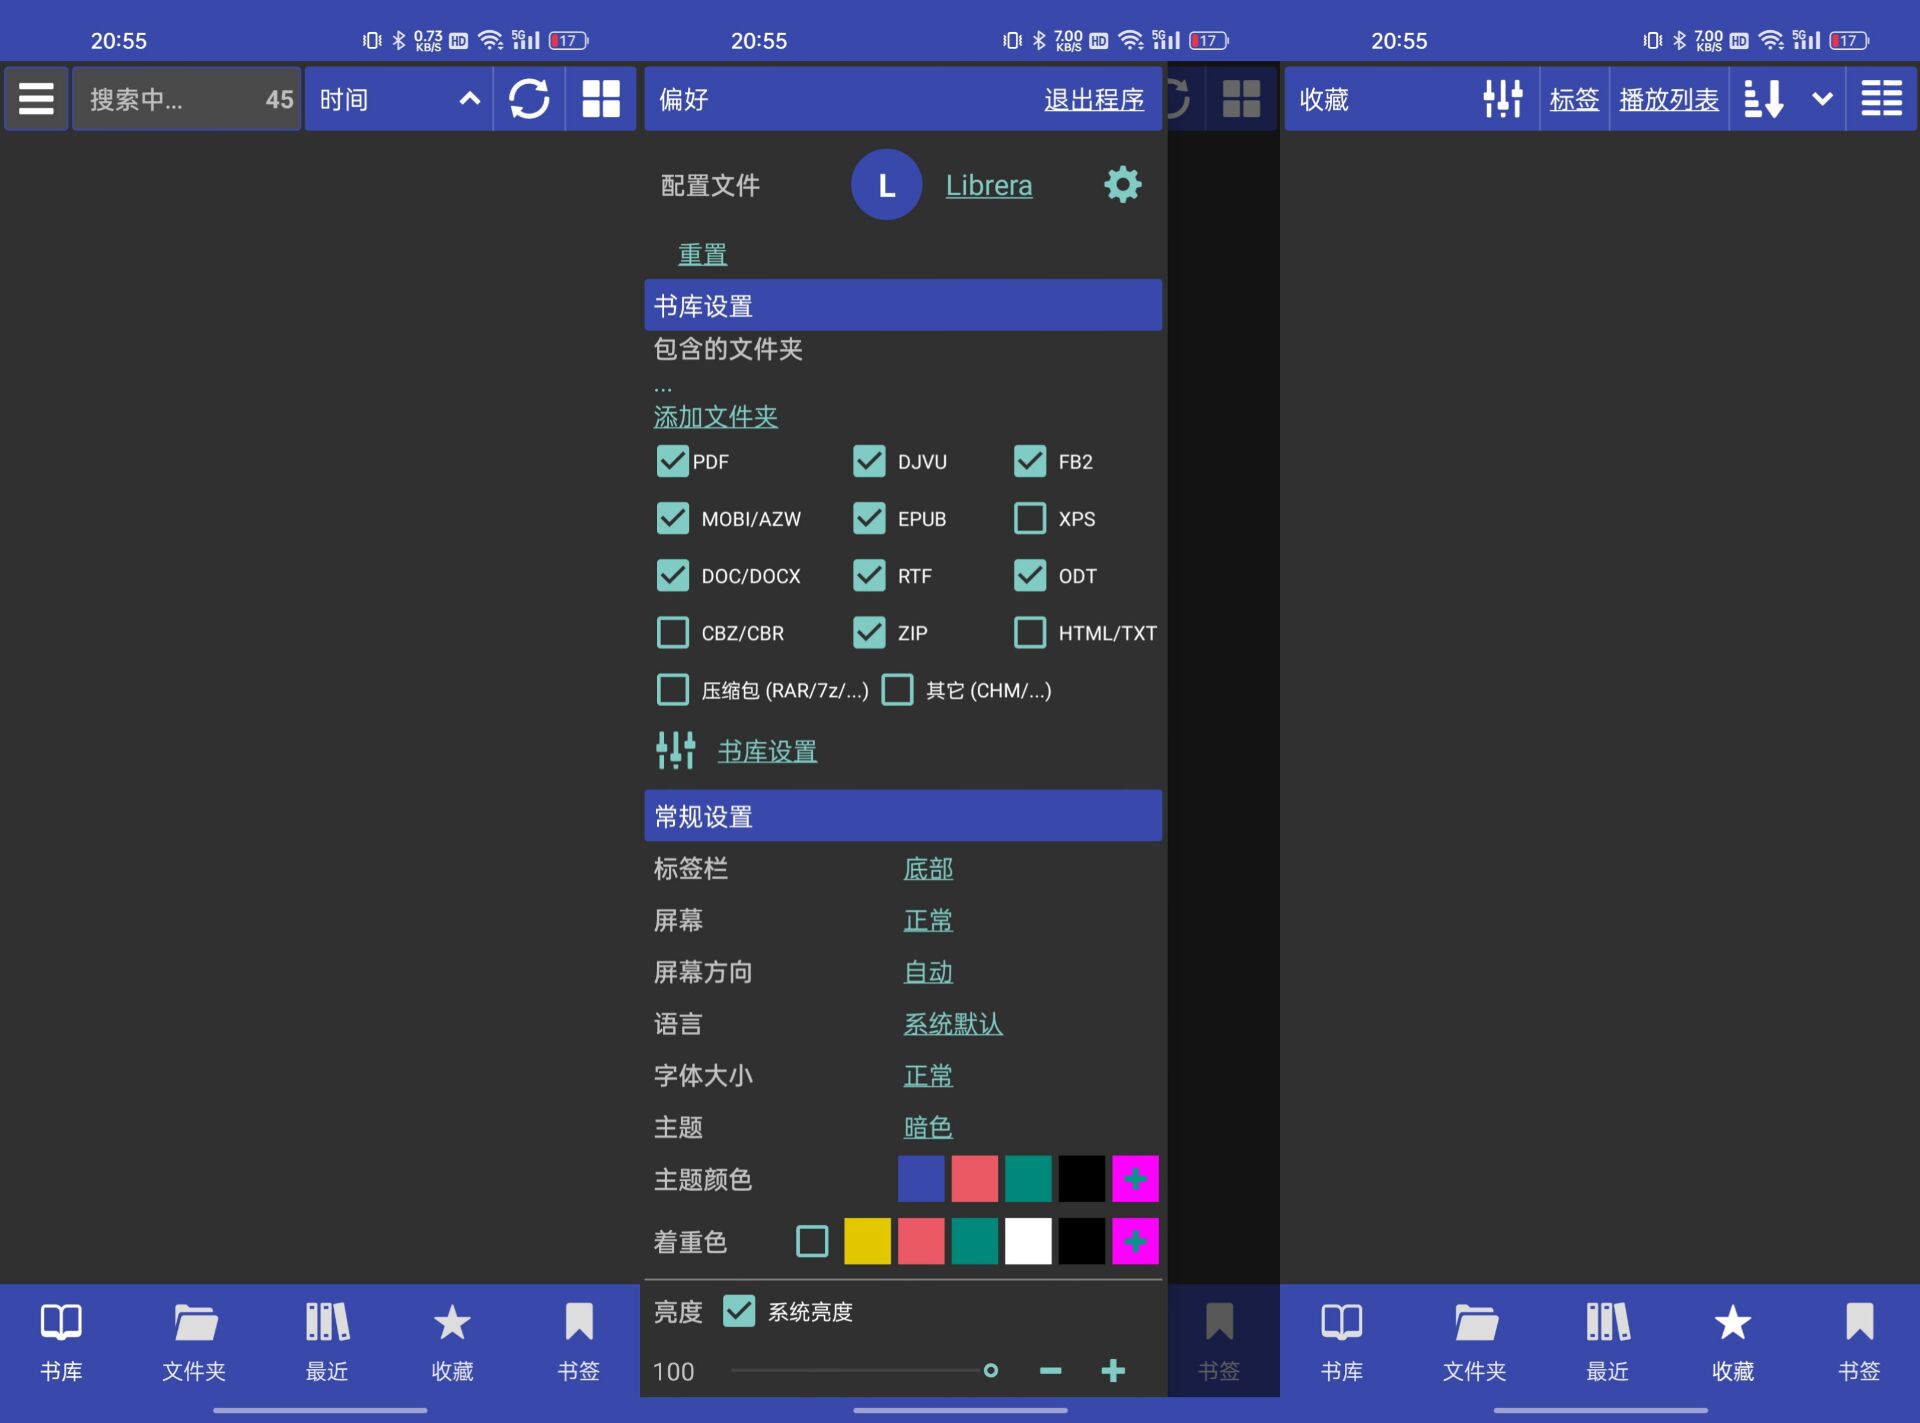The image size is (1920, 1423).
Task: Select the teal theme color swatch
Action: (x=1028, y=1179)
